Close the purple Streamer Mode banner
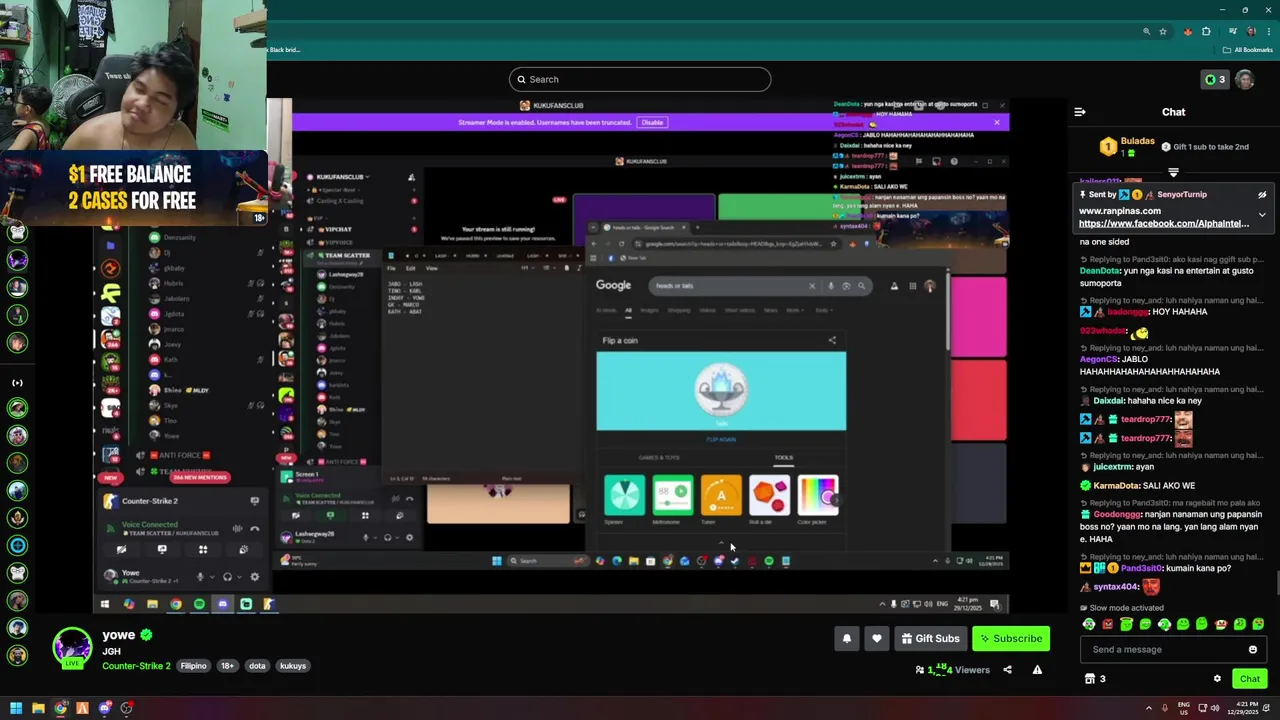 (996, 122)
